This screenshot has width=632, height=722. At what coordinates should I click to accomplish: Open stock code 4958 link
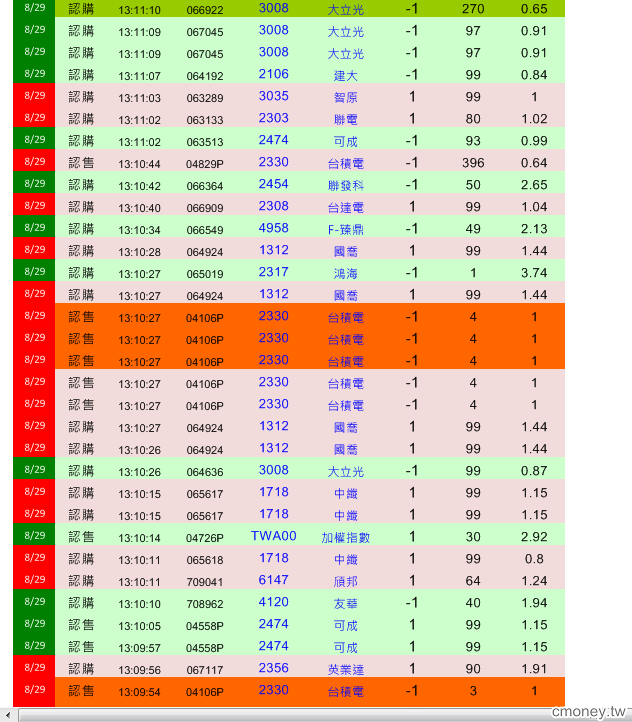click(273, 228)
